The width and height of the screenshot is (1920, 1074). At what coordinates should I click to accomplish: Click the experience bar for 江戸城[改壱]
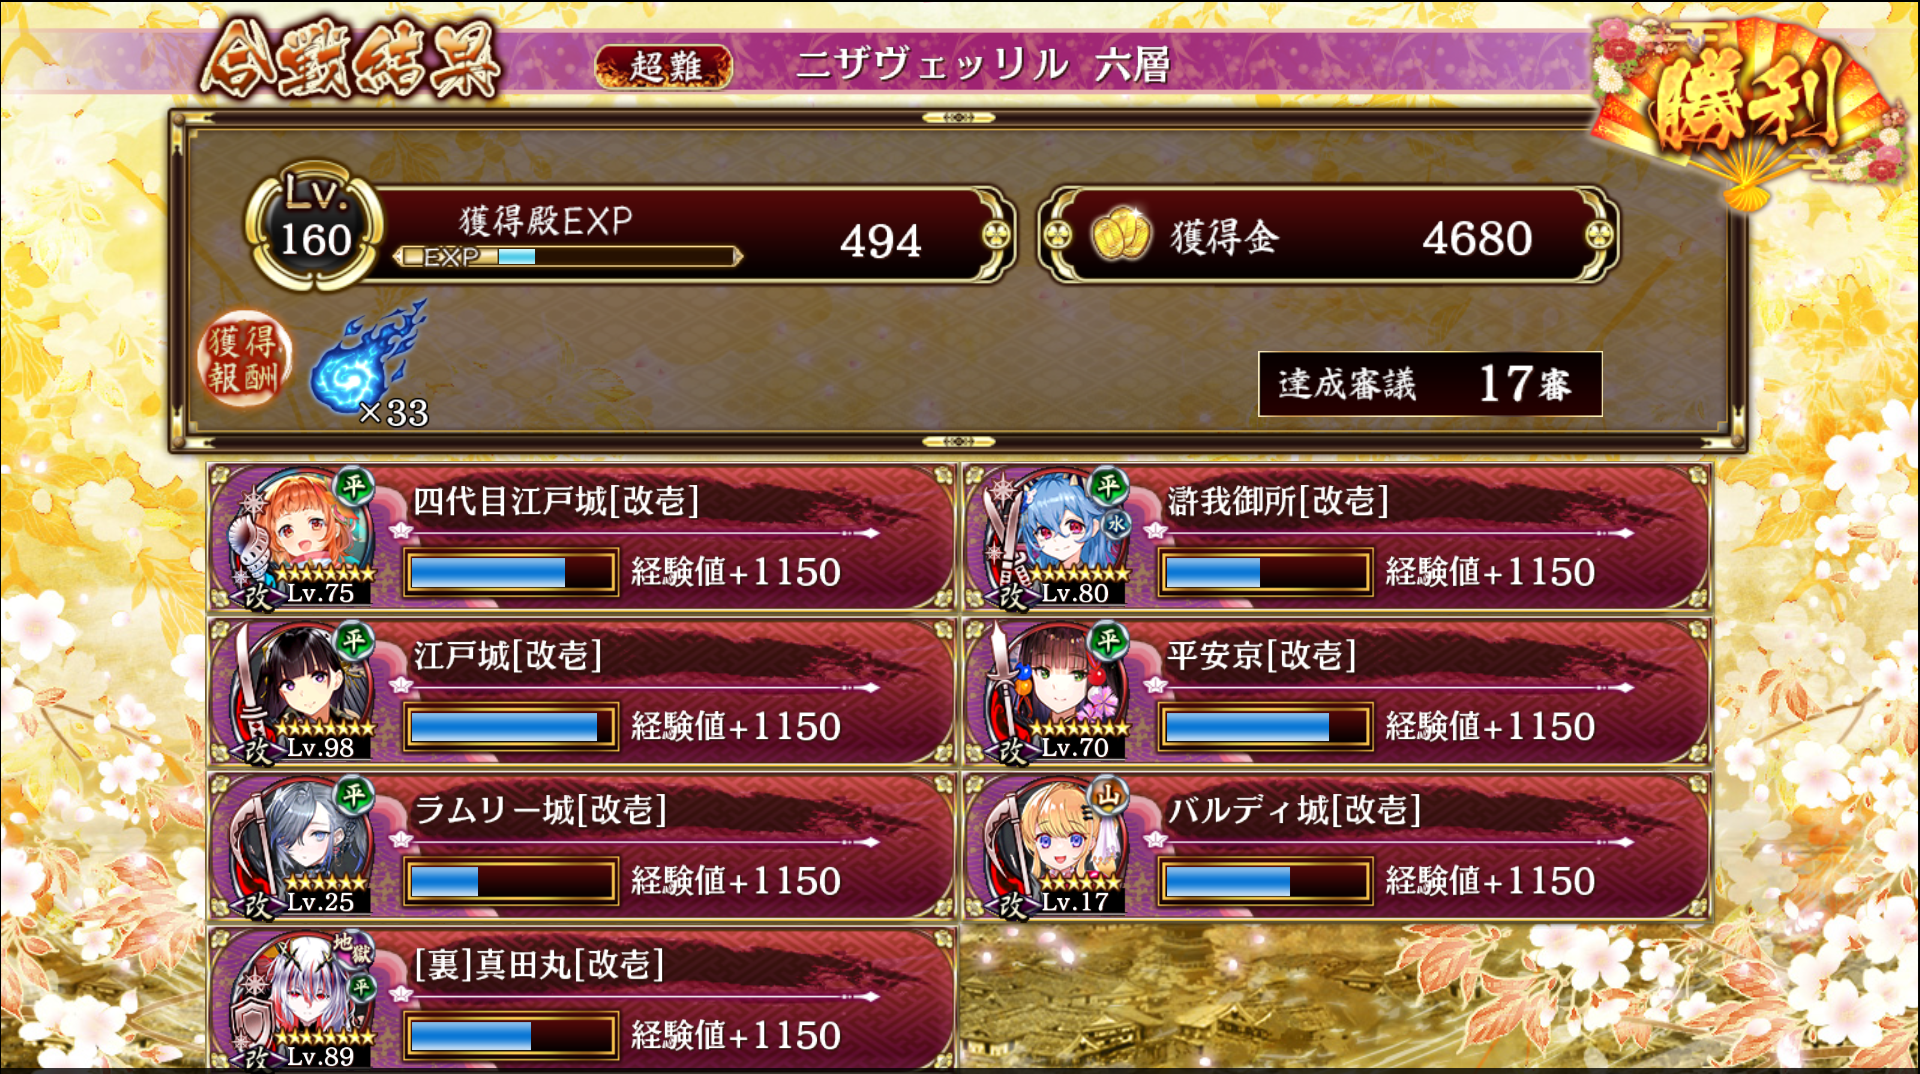(511, 727)
